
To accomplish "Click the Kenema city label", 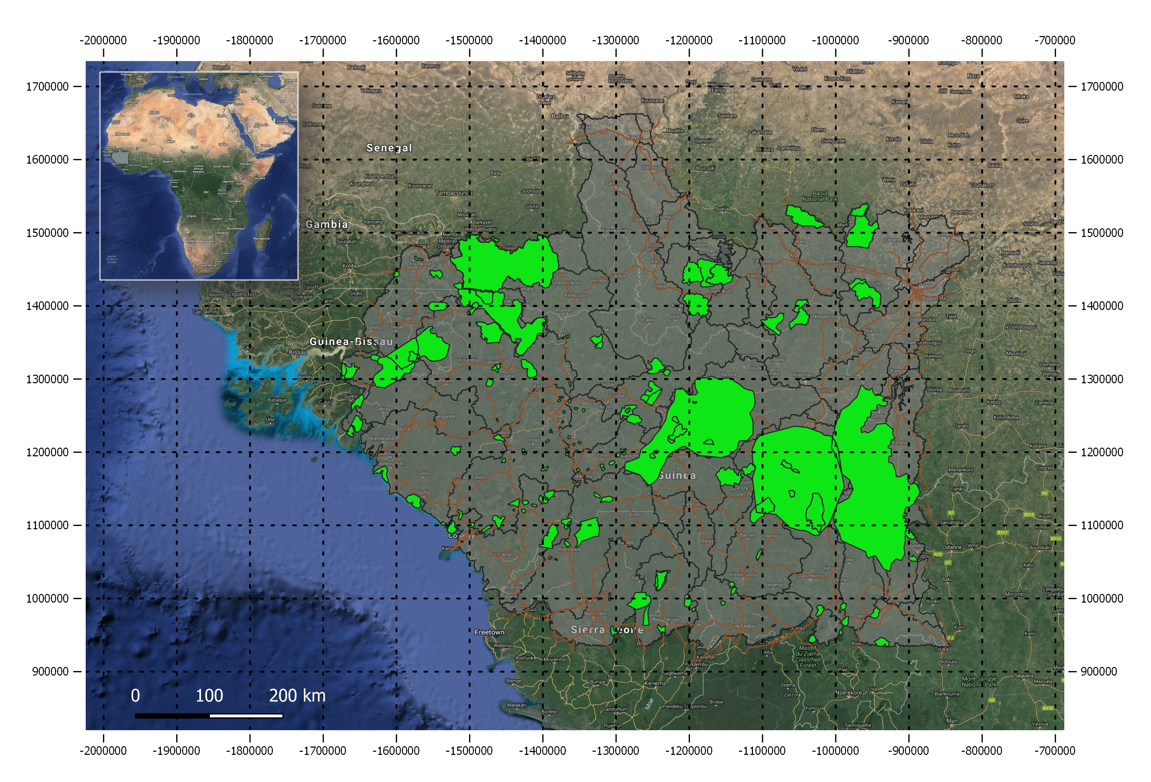I will point(655,684).
